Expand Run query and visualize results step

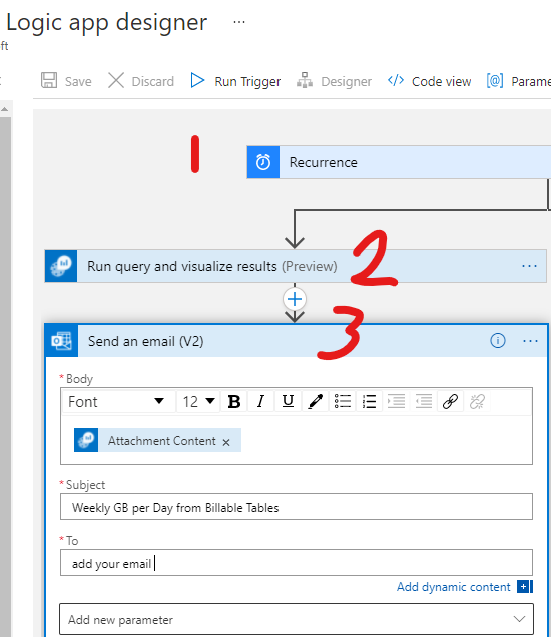tap(295, 266)
